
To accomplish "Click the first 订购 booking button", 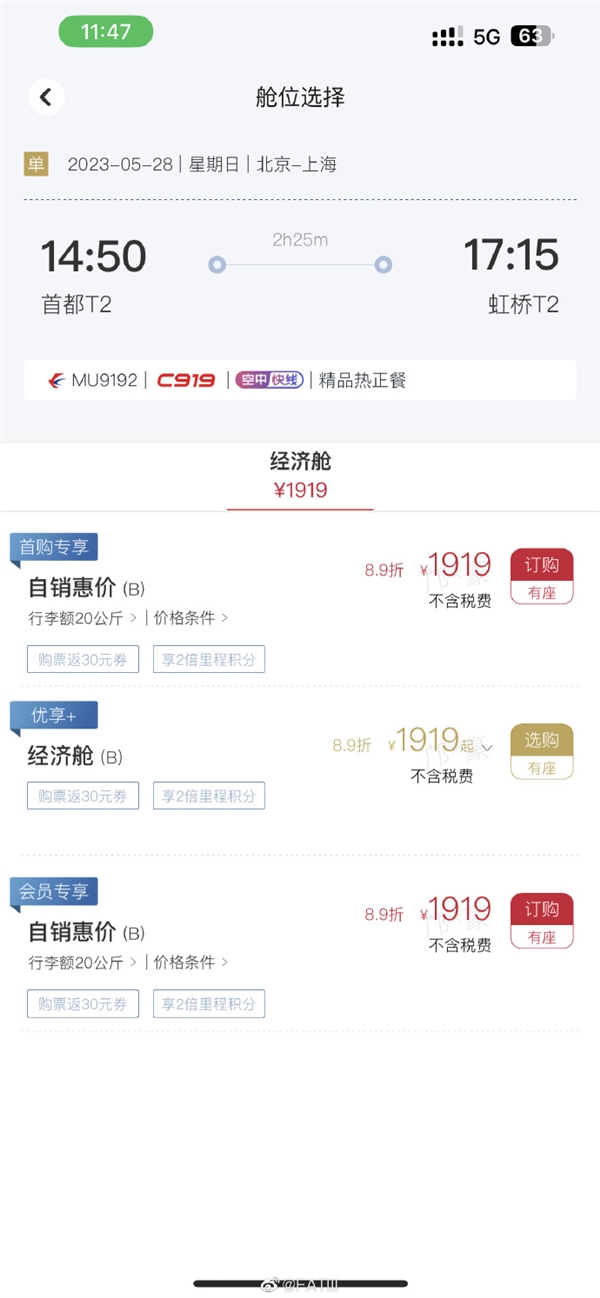I will coord(541,566).
